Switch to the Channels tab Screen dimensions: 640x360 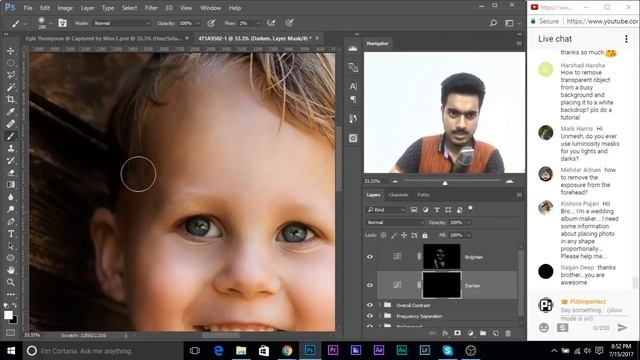coord(398,195)
